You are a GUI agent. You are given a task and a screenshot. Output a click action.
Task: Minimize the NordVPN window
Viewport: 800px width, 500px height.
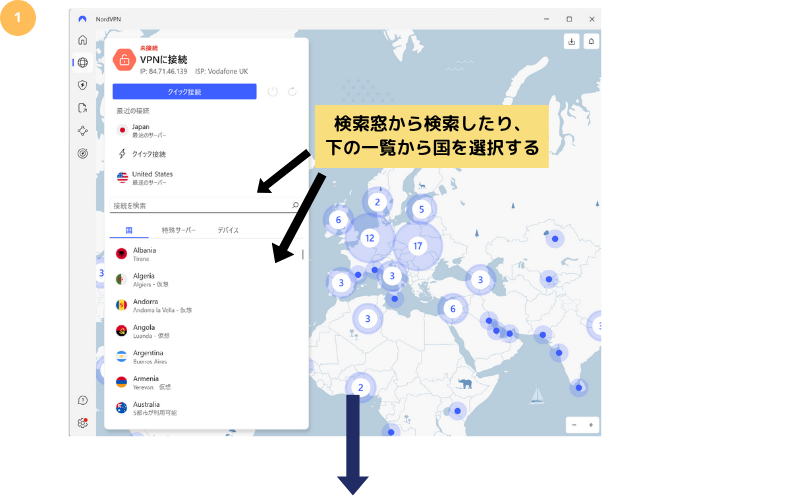(x=546, y=19)
